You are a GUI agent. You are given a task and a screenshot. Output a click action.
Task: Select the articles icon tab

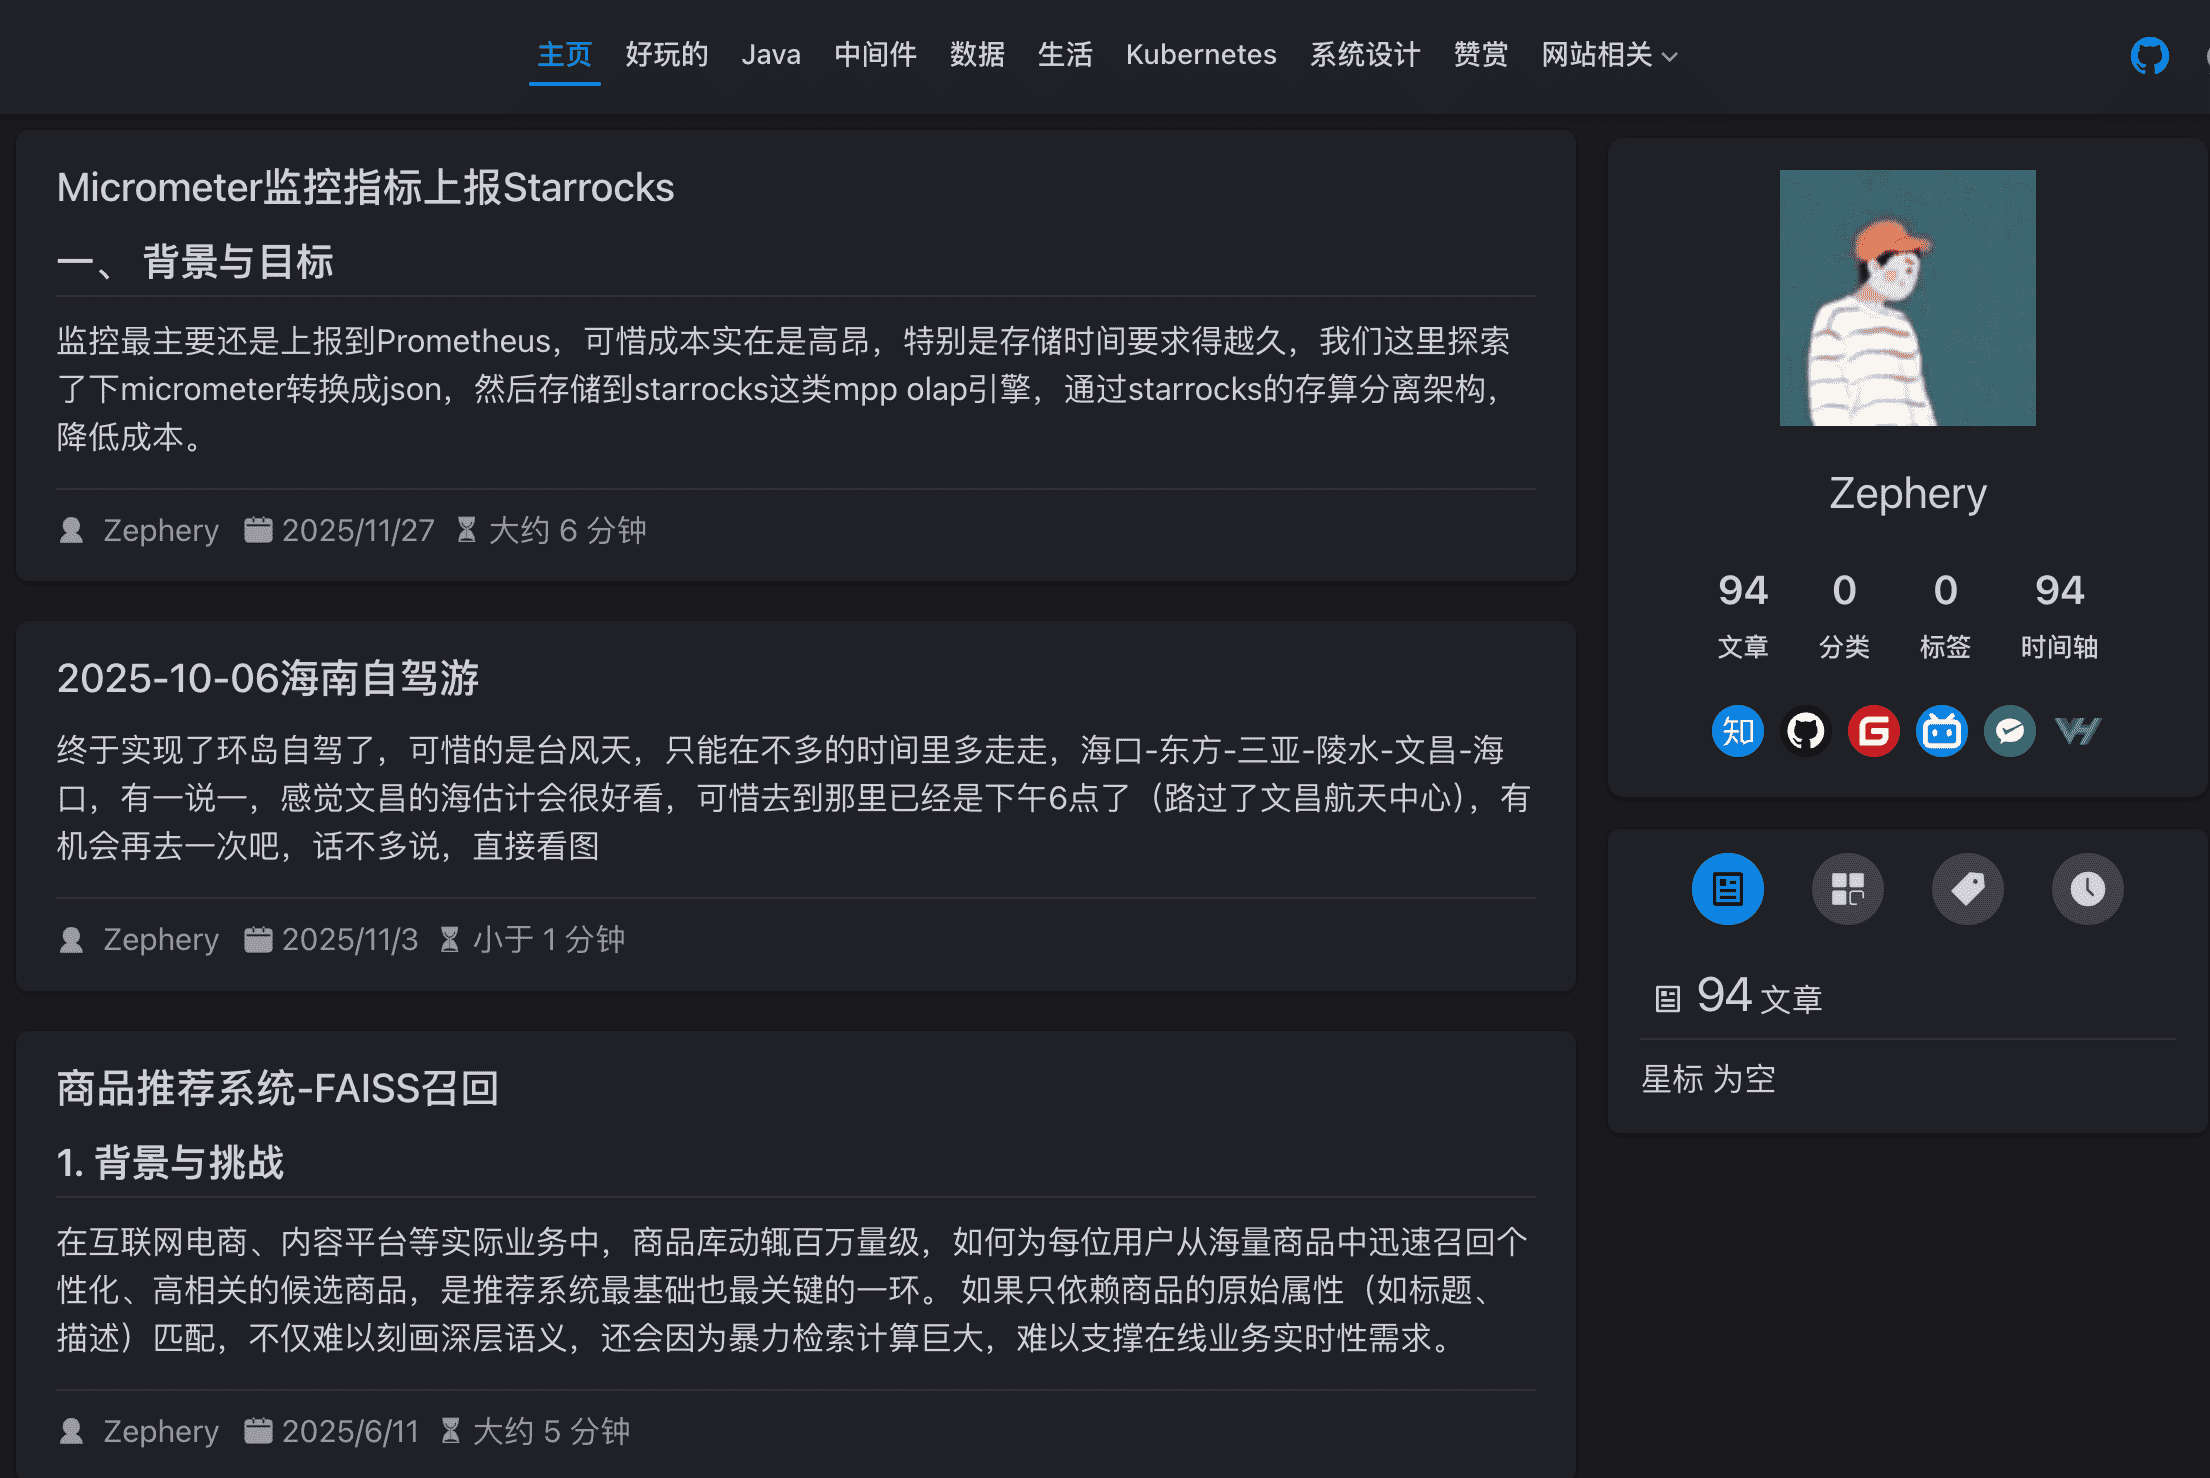(1728, 889)
